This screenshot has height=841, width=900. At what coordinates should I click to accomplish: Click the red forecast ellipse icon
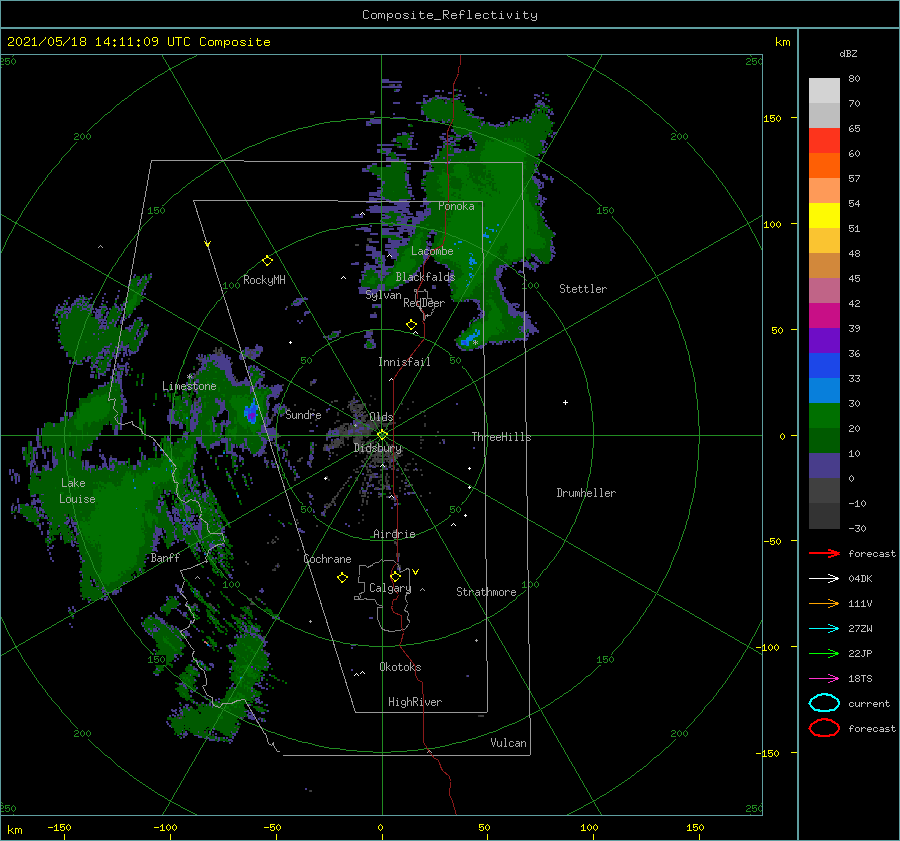click(824, 728)
